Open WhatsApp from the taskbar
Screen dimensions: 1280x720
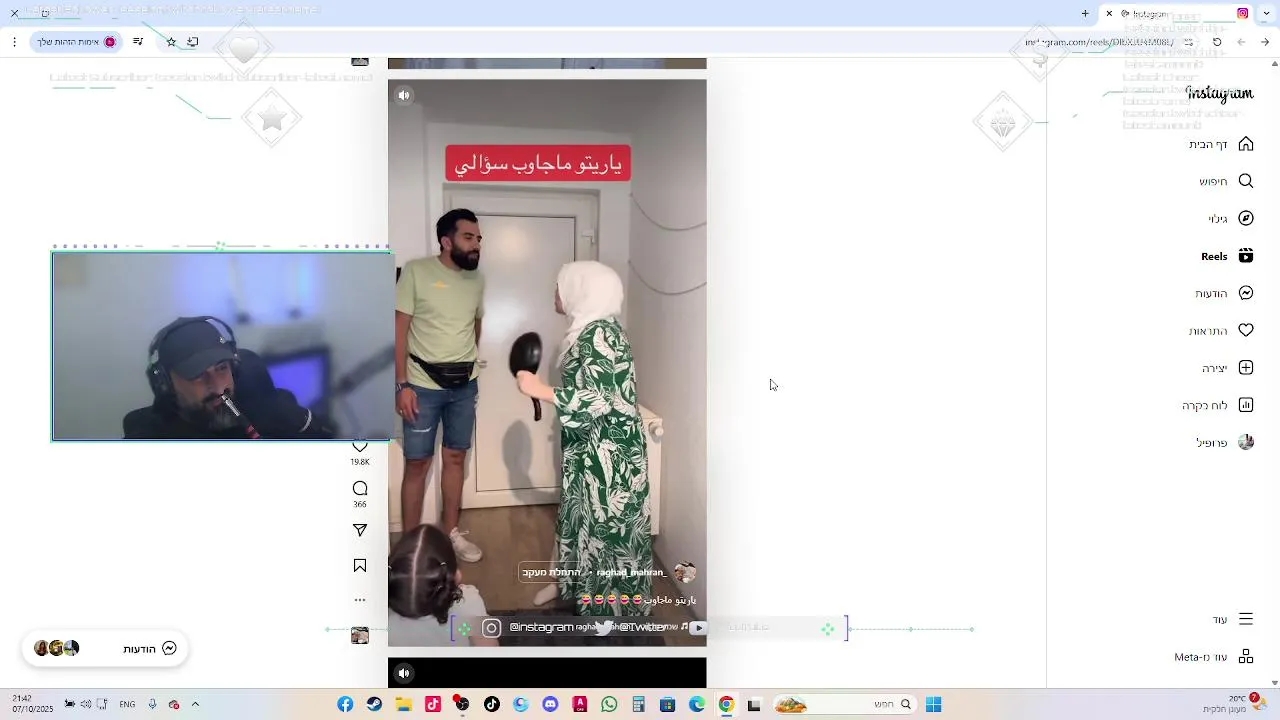pos(609,705)
